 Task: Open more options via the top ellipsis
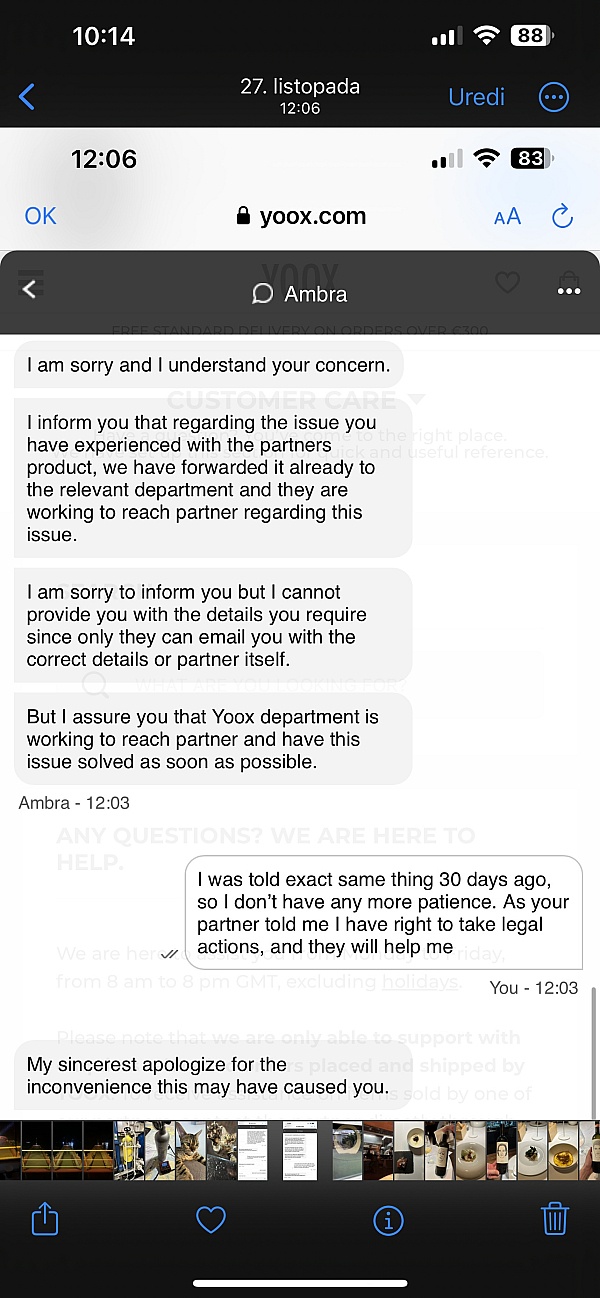tap(554, 97)
